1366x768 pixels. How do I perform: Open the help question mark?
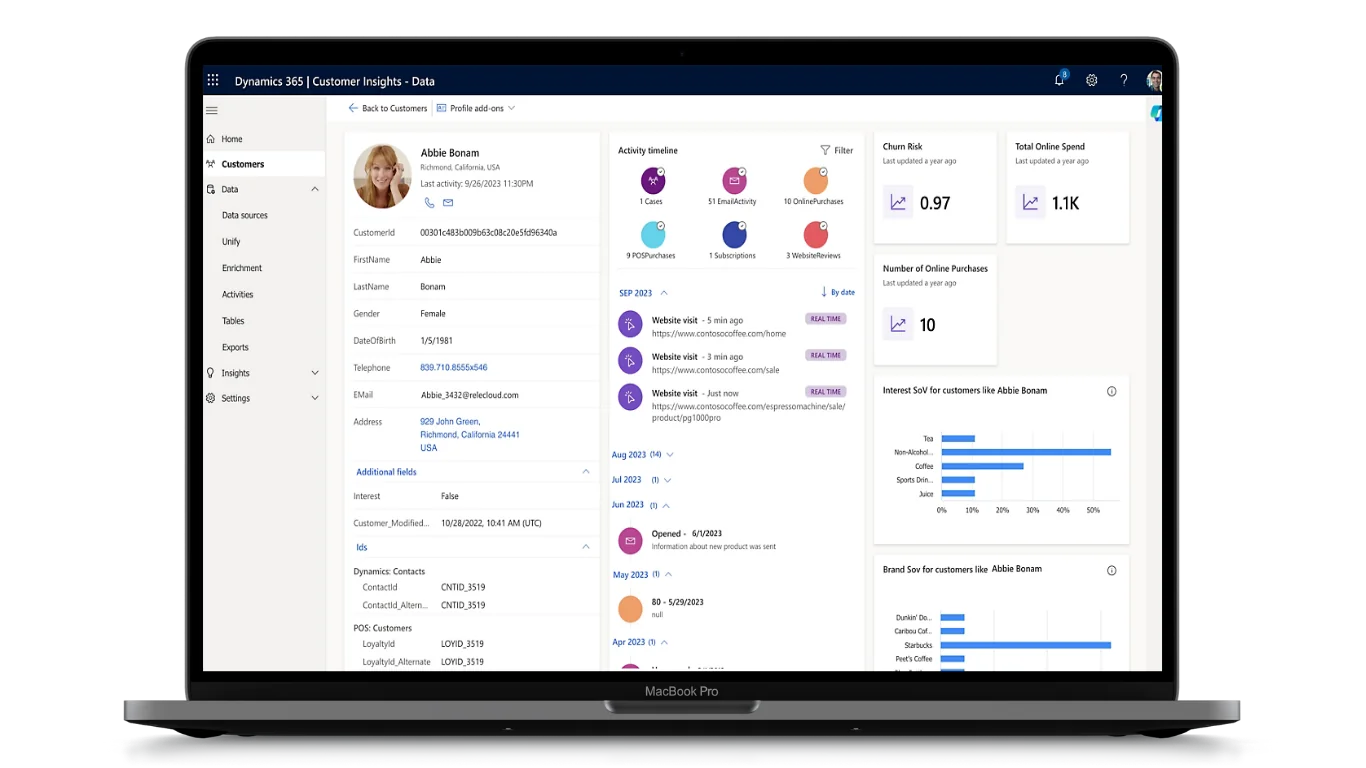(x=1124, y=81)
